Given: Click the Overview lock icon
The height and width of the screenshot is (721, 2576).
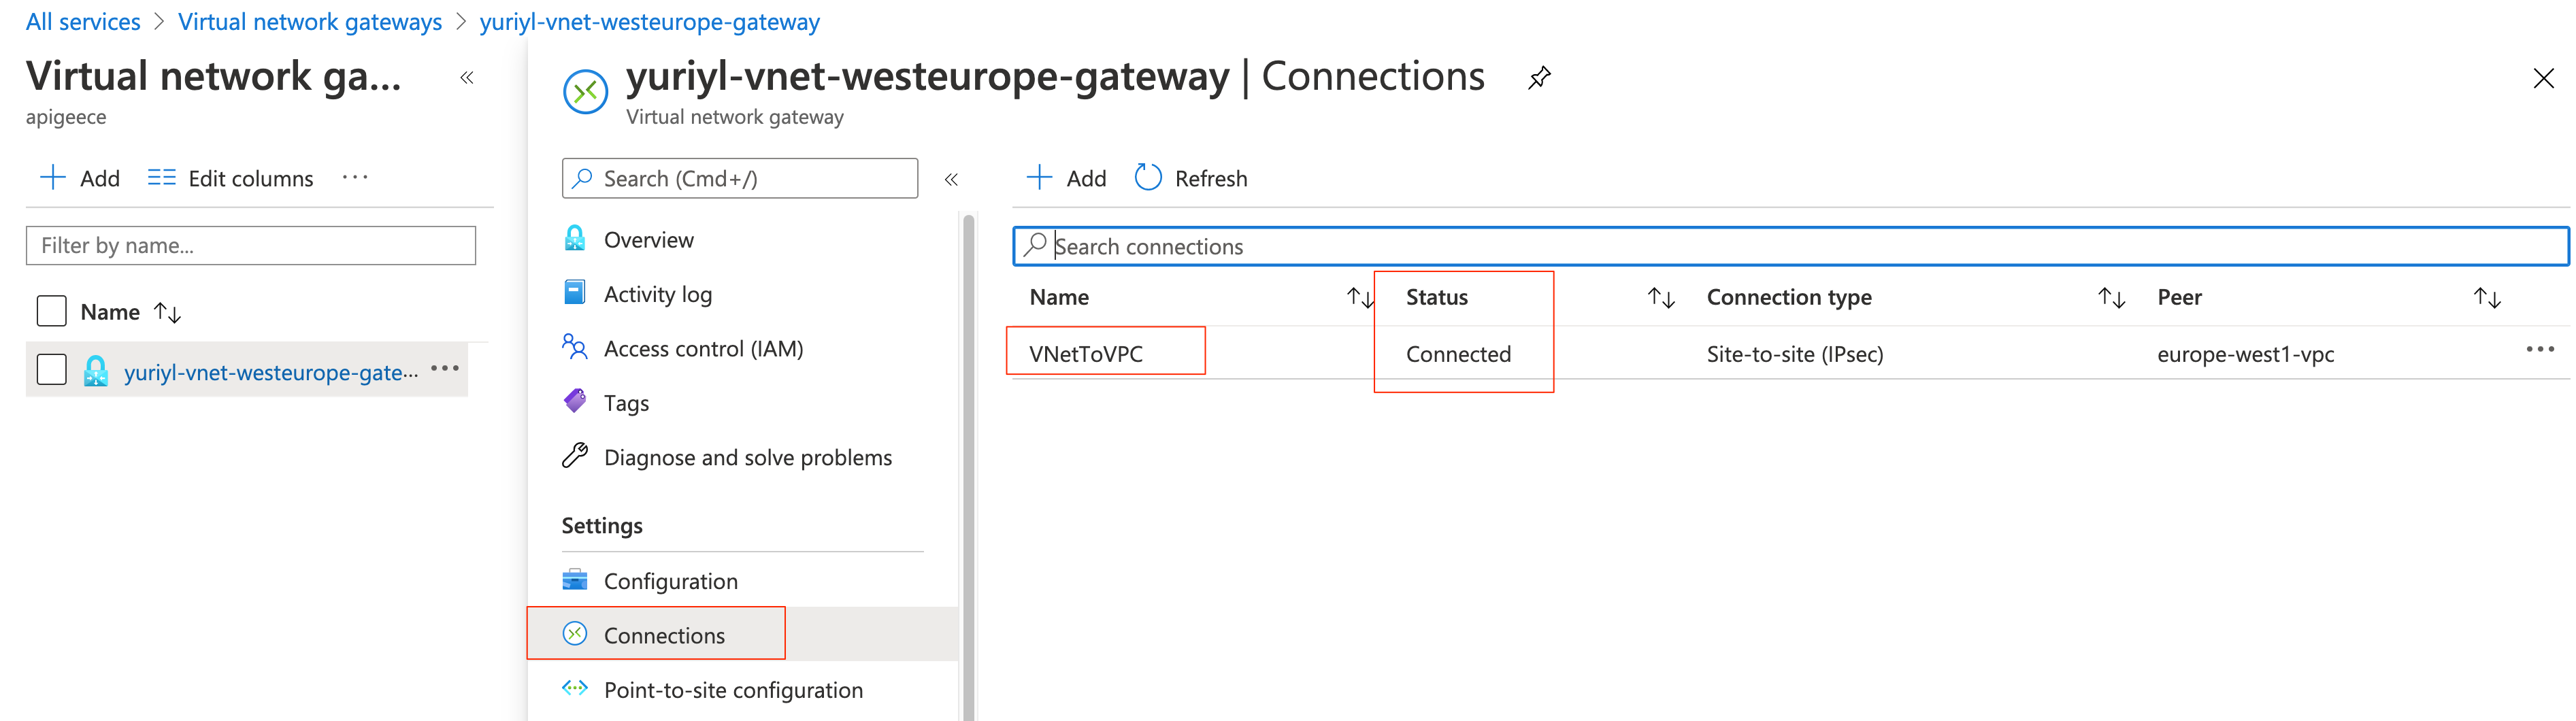Looking at the screenshot, I should [x=575, y=238].
